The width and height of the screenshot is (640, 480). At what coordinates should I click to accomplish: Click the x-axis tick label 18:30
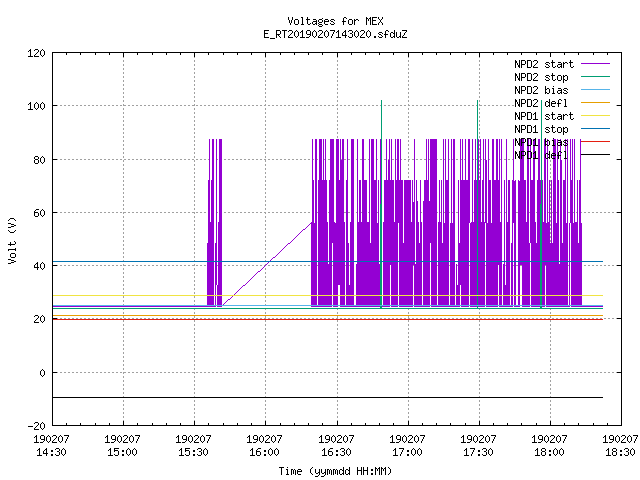pos(620,452)
